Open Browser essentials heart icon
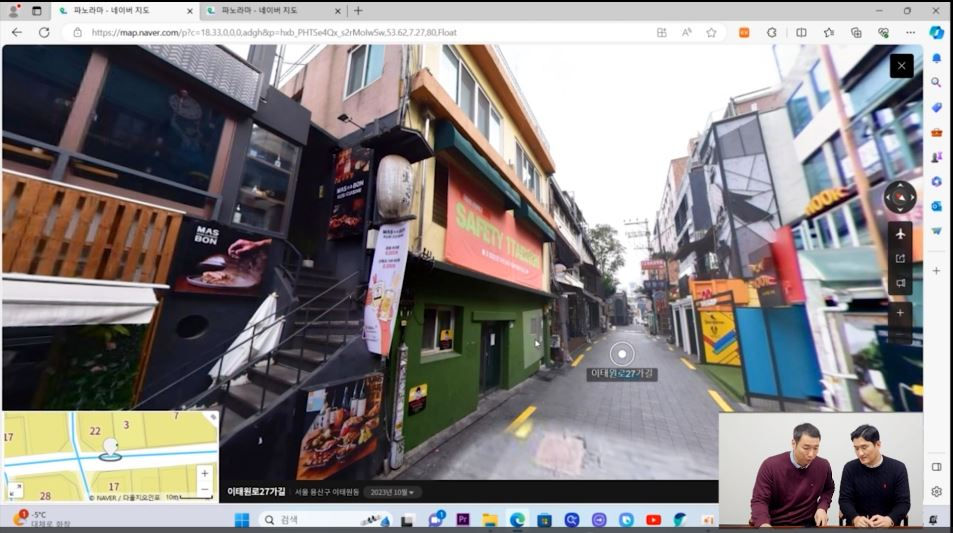Screen dimensions: 953x533 [x=883, y=33]
